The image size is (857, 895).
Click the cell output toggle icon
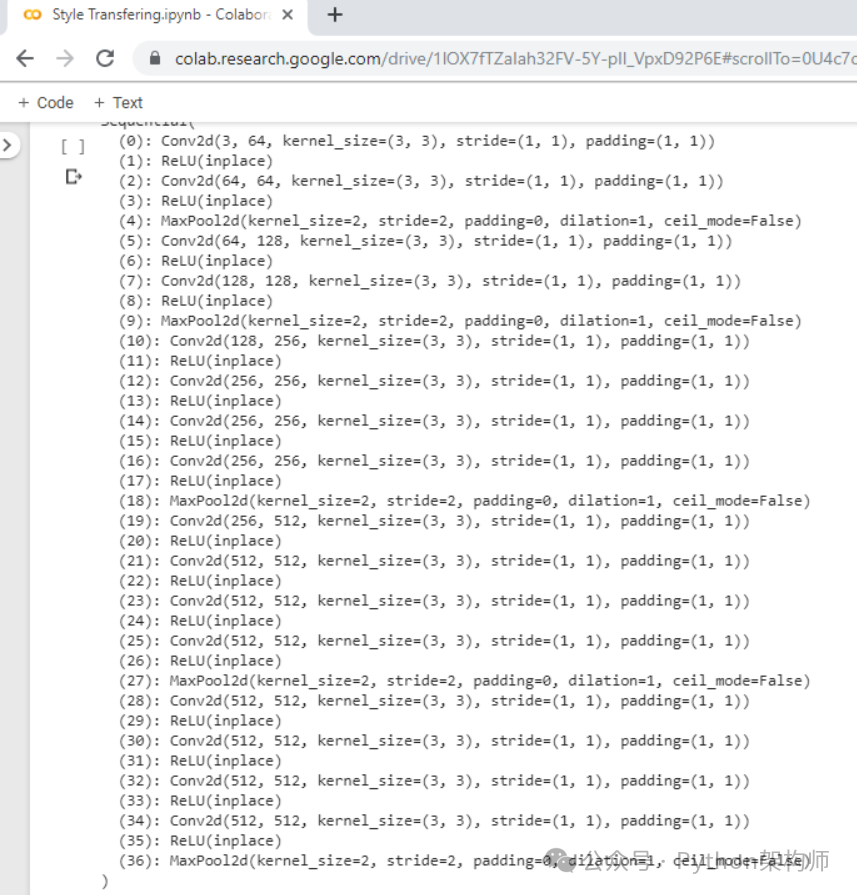point(73,177)
